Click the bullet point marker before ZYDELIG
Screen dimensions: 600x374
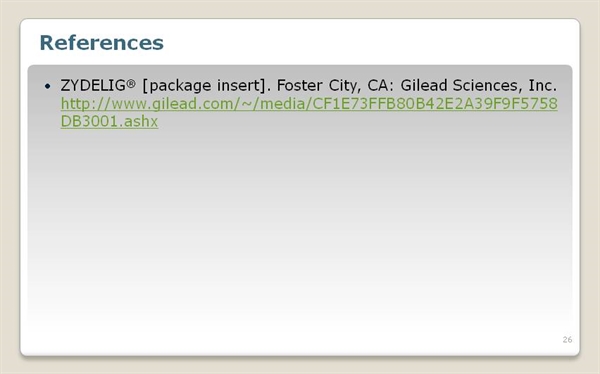[47, 86]
